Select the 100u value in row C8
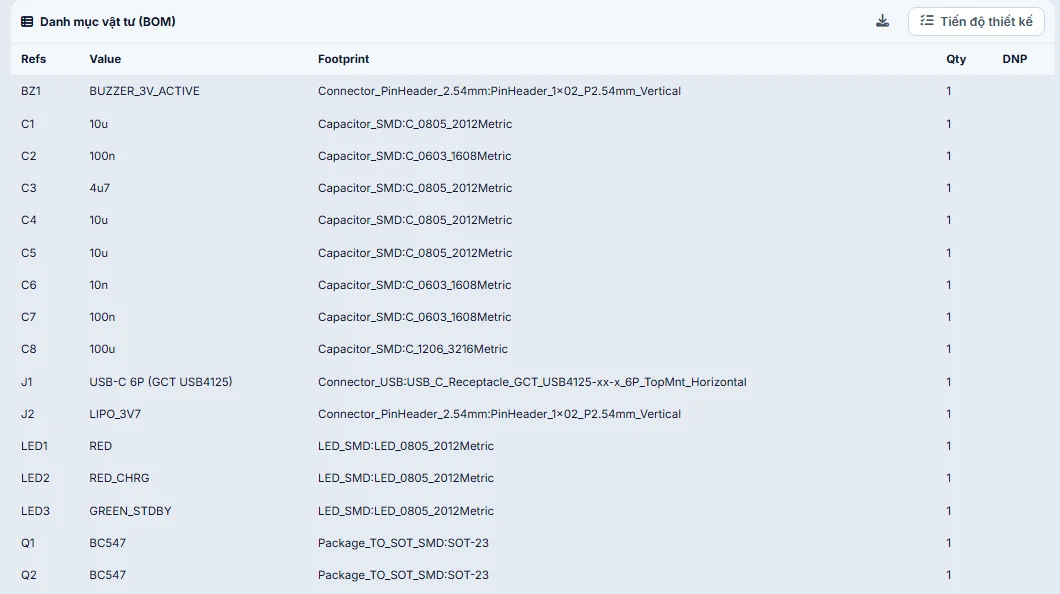Screen dimensions: 1060x594 pyautogui.click(x=102, y=349)
